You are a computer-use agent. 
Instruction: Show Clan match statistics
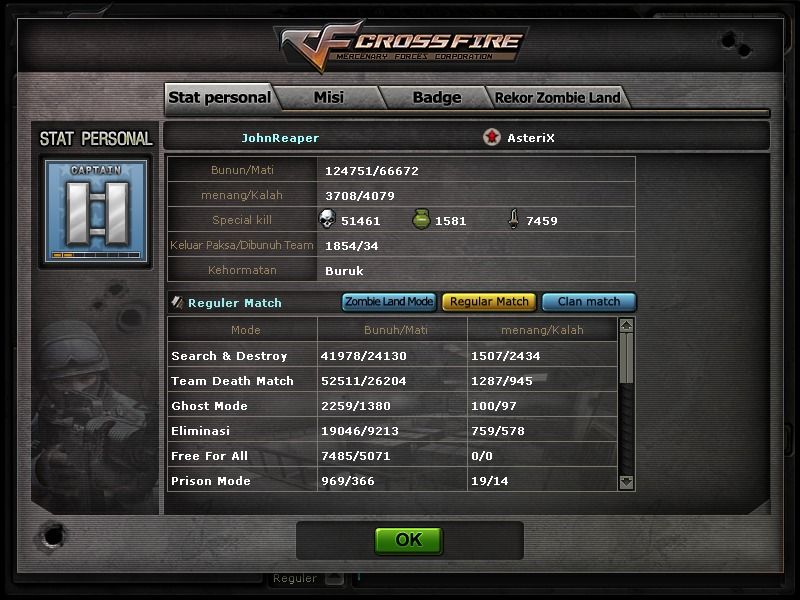(589, 302)
